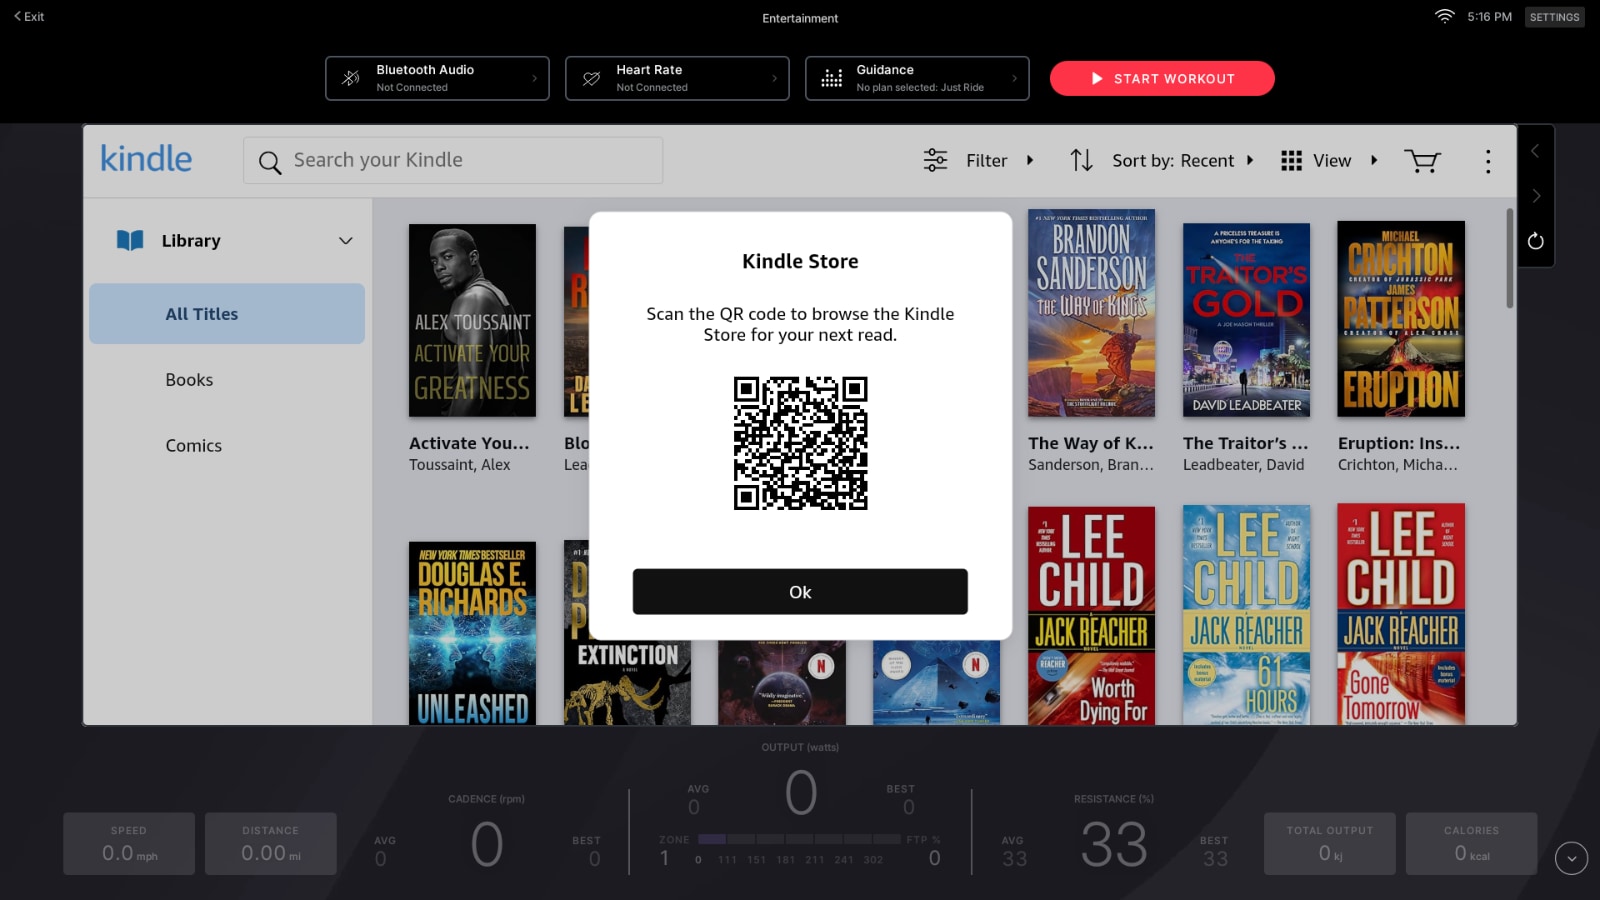Click the search magnifier icon
Viewport: 1600px width, 900px height.
point(270,162)
